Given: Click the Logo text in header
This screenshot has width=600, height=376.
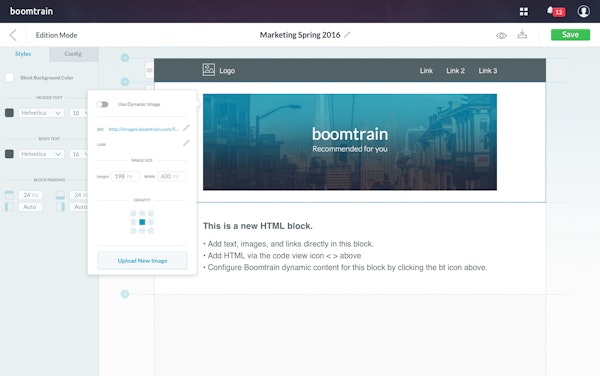Looking at the screenshot, I should pos(227,71).
